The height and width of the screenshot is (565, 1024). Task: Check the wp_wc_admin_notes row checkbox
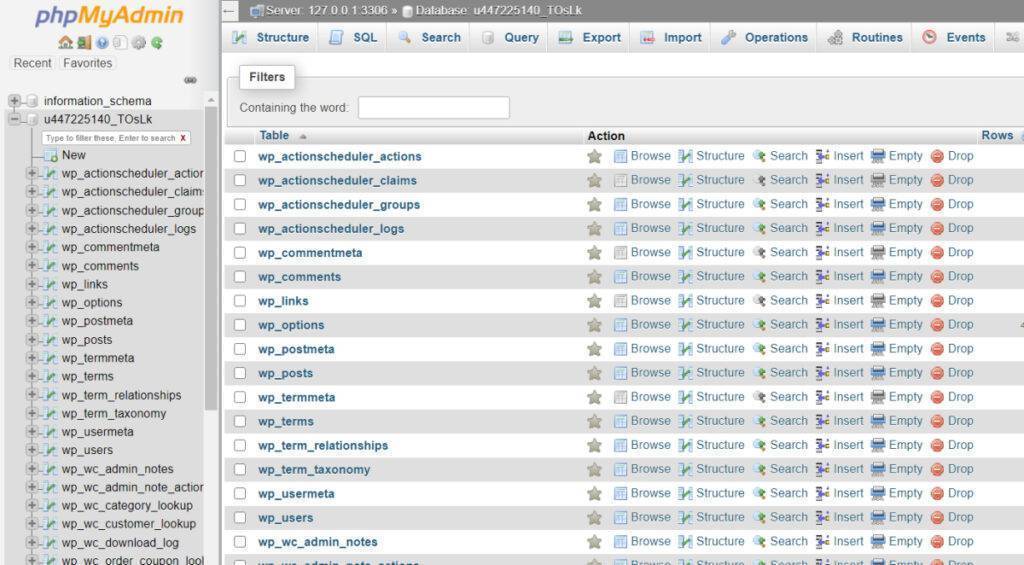[x=240, y=541]
